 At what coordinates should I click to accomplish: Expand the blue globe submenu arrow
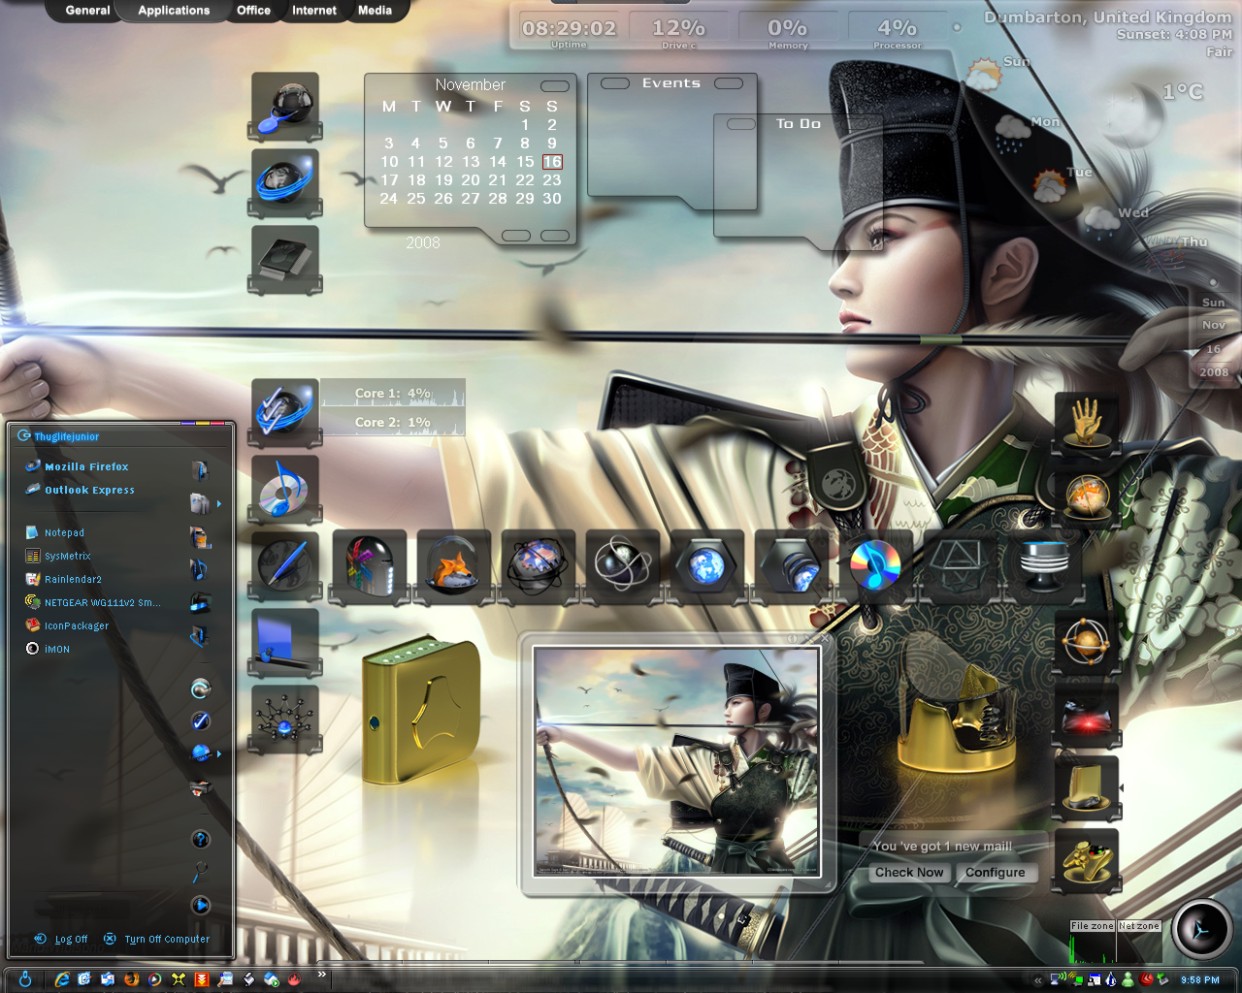(219, 753)
